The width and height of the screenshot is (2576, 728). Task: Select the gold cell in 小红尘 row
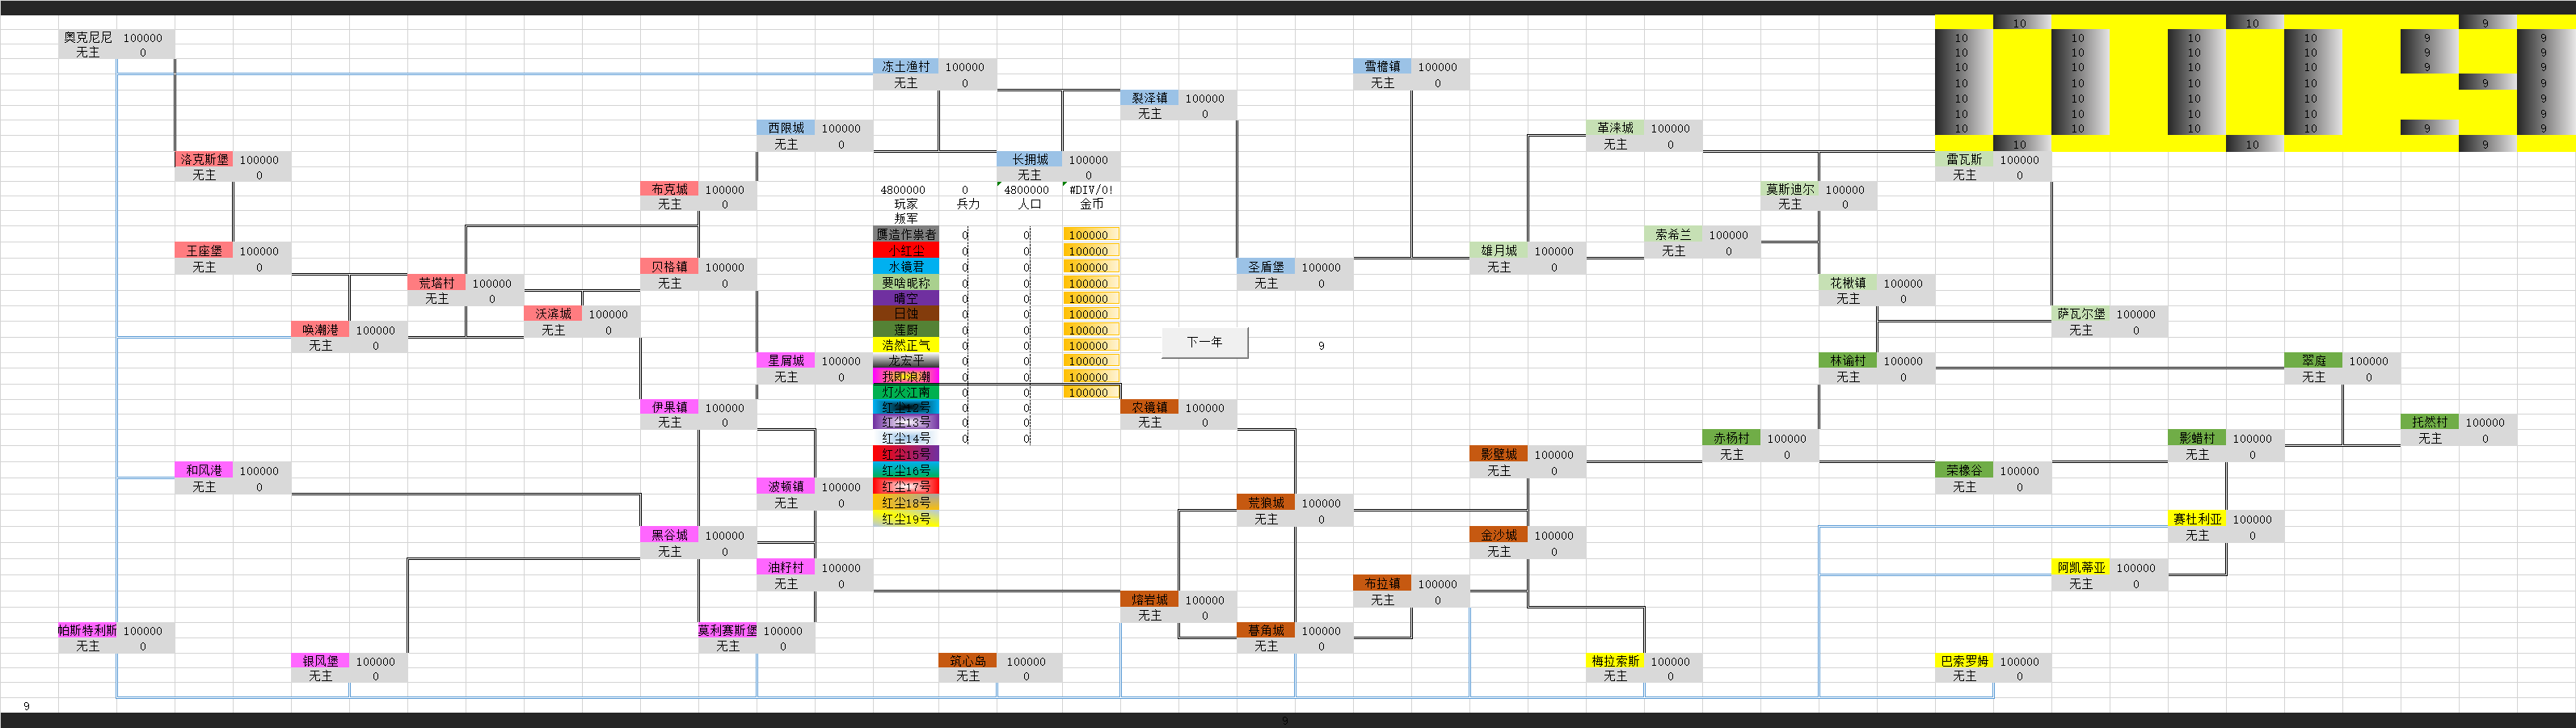click(1091, 251)
